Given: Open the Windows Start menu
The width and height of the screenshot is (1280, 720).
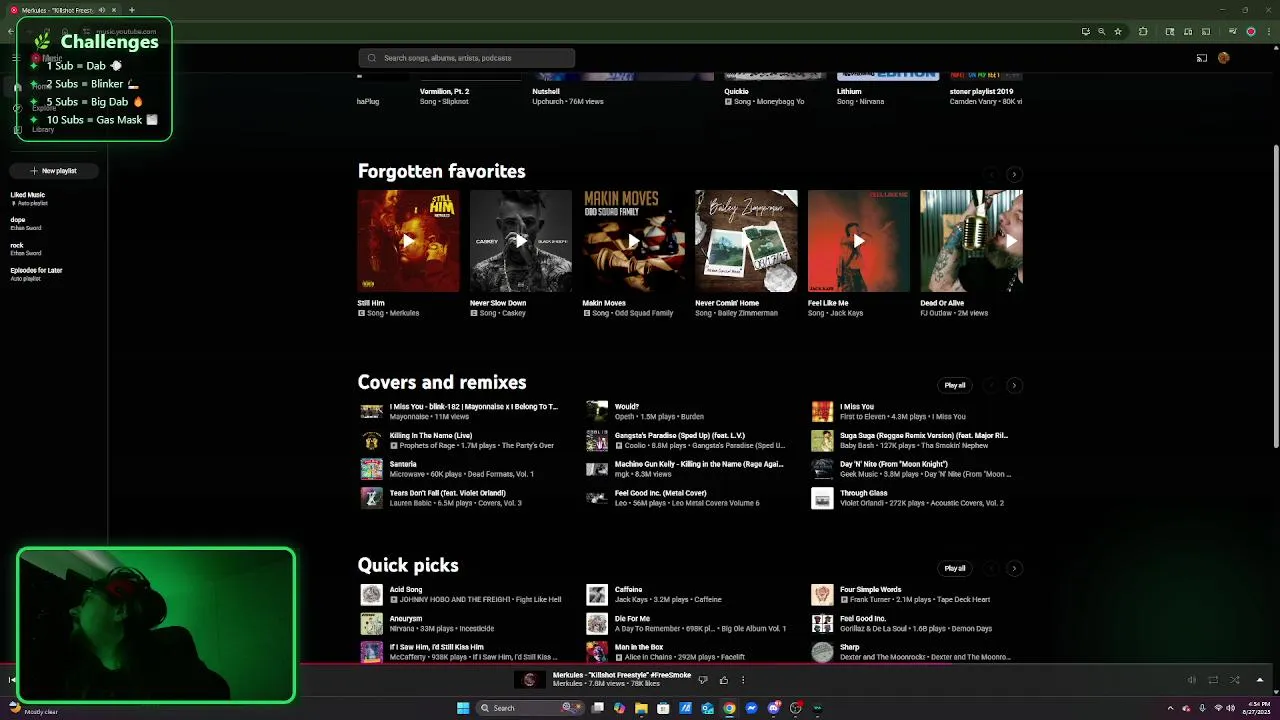Looking at the screenshot, I should 463,708.
